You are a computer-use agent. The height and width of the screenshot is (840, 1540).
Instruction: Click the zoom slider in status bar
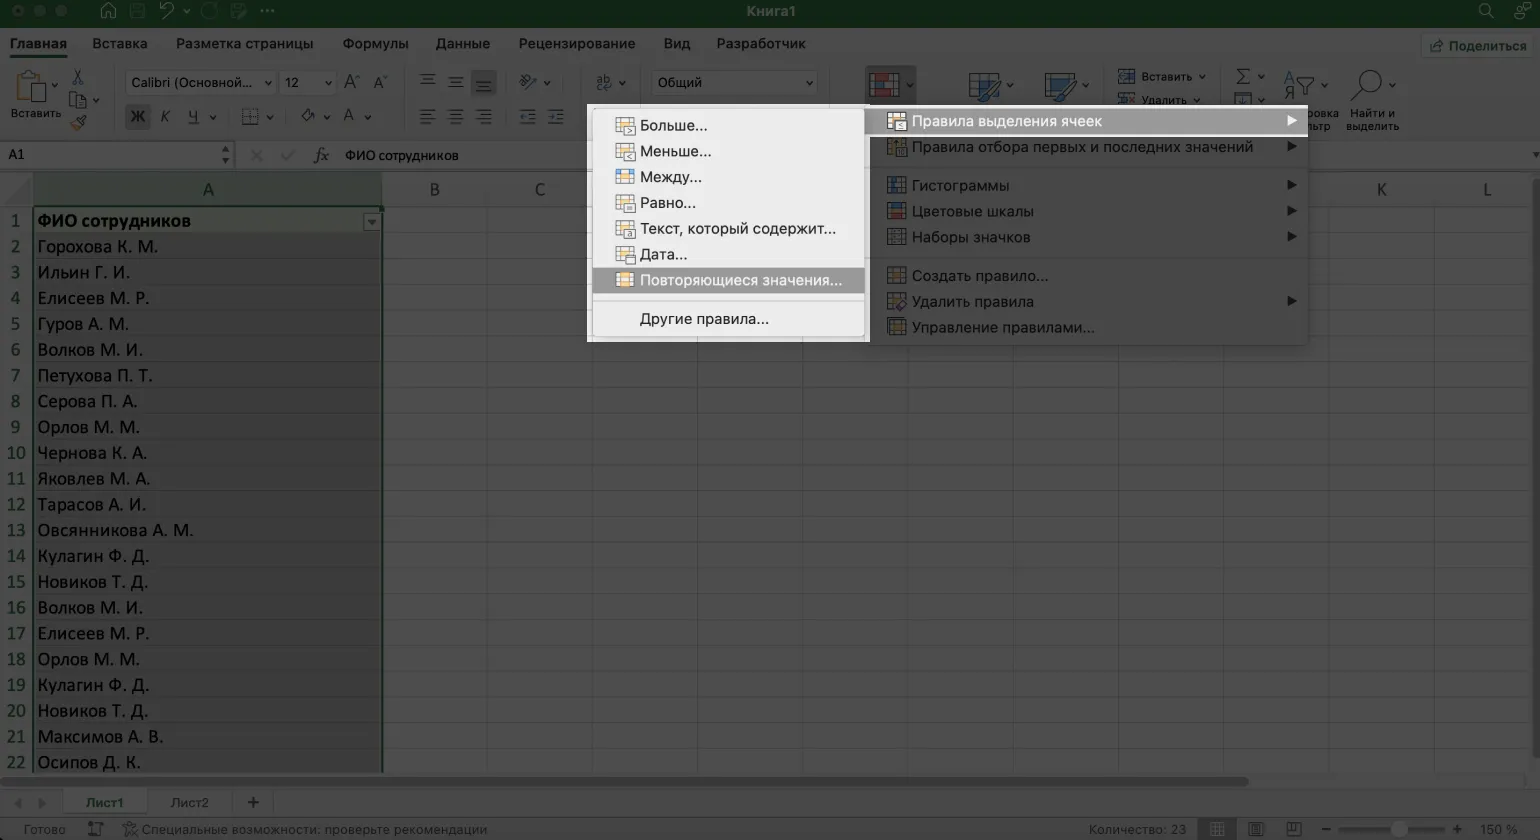point(1398,829)
